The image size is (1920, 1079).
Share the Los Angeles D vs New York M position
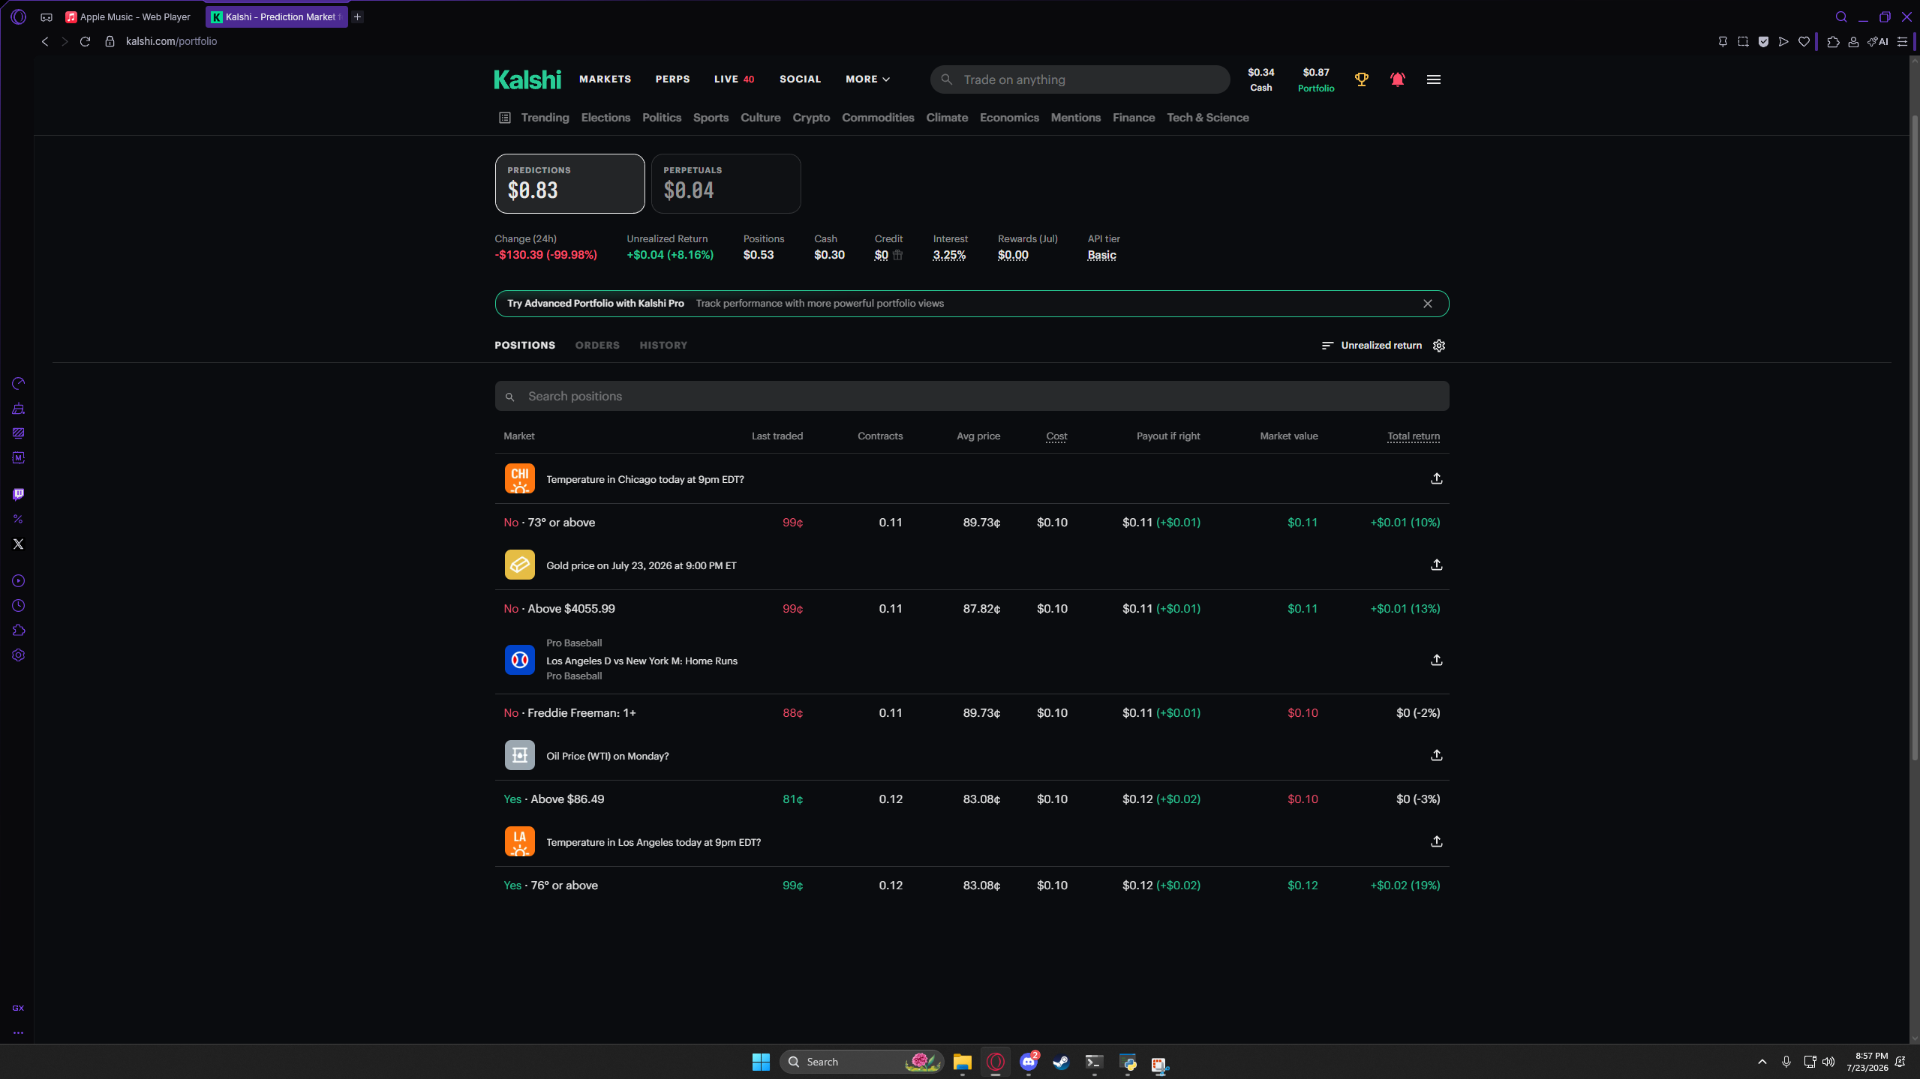[x=1436, y=660]
